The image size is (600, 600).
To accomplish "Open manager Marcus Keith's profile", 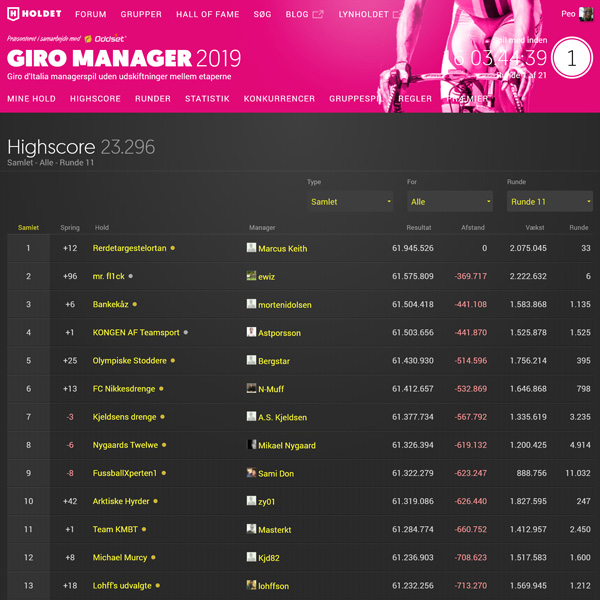I will (x=282, y=248).
